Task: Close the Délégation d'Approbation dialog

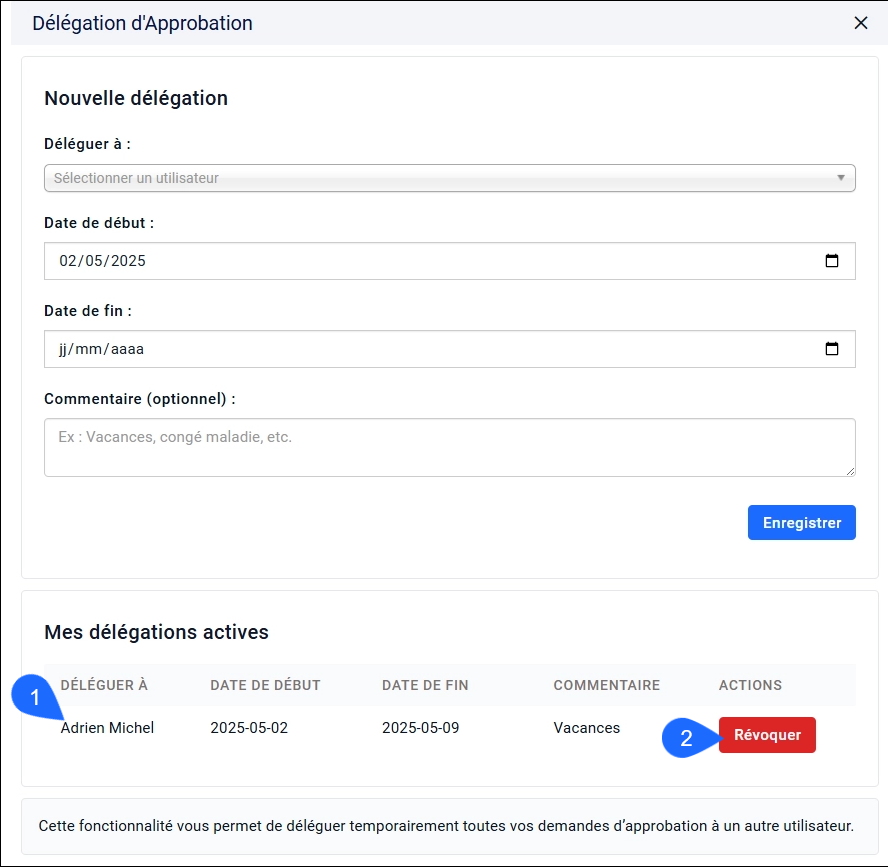Action: [860, 23]
